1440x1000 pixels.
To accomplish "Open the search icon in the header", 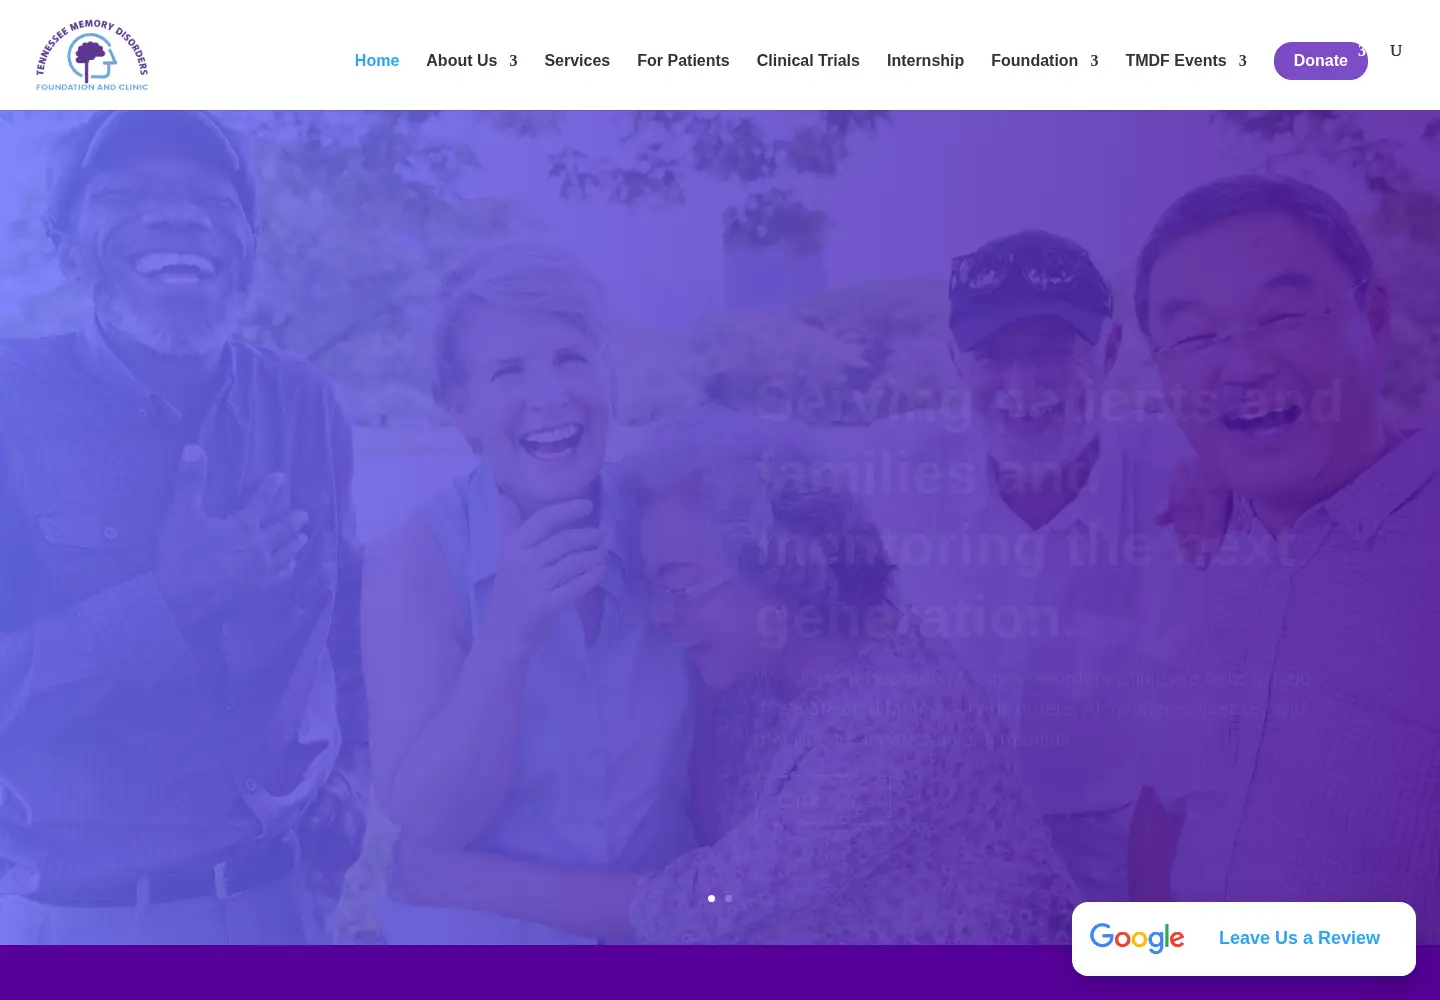I will (x=1396, y=51).
